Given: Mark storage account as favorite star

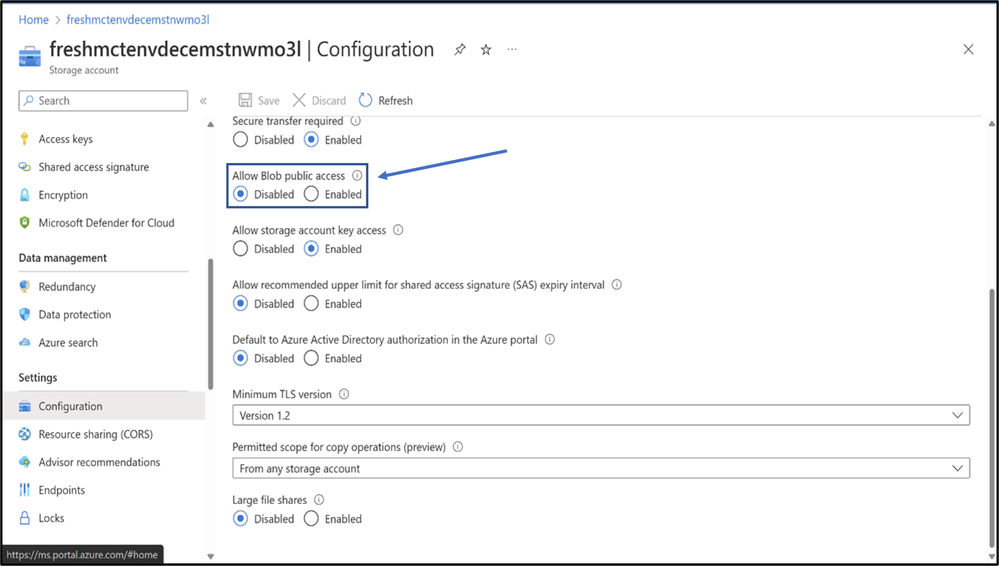Looking at the screenshot, I should click(x=486, y=50).
